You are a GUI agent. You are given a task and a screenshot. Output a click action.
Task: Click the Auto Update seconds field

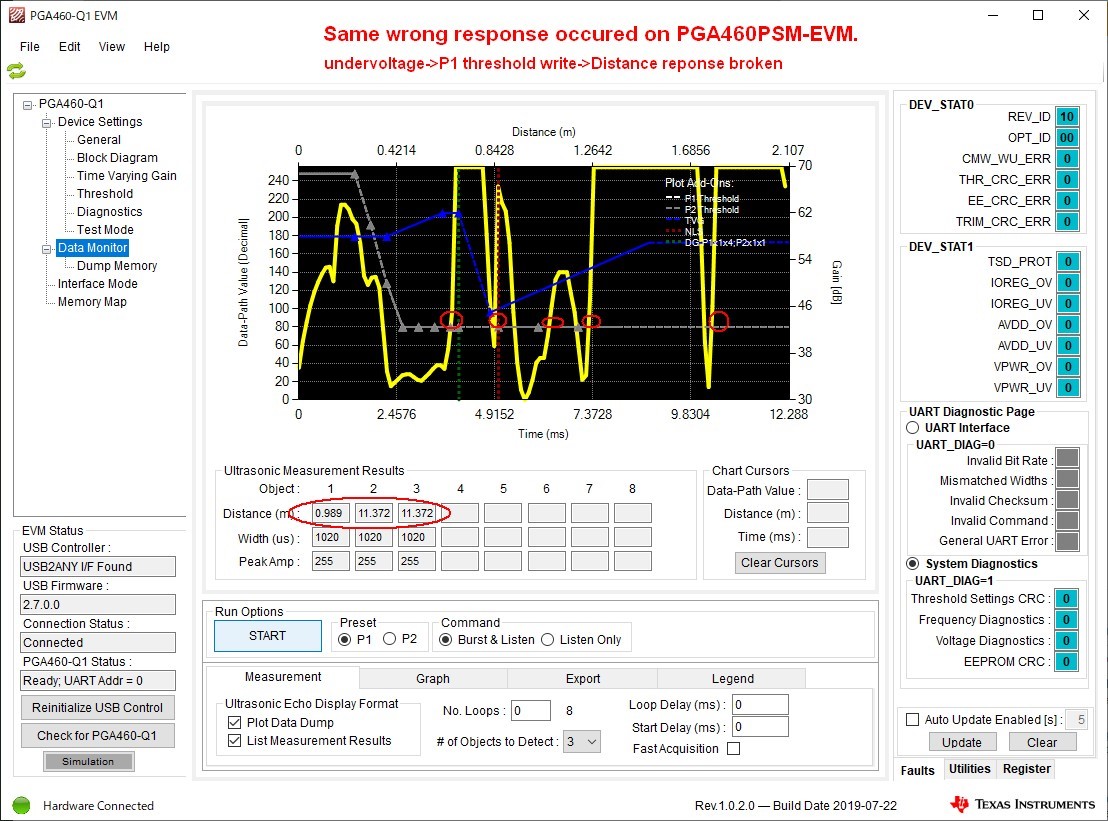pos(1076,720)
